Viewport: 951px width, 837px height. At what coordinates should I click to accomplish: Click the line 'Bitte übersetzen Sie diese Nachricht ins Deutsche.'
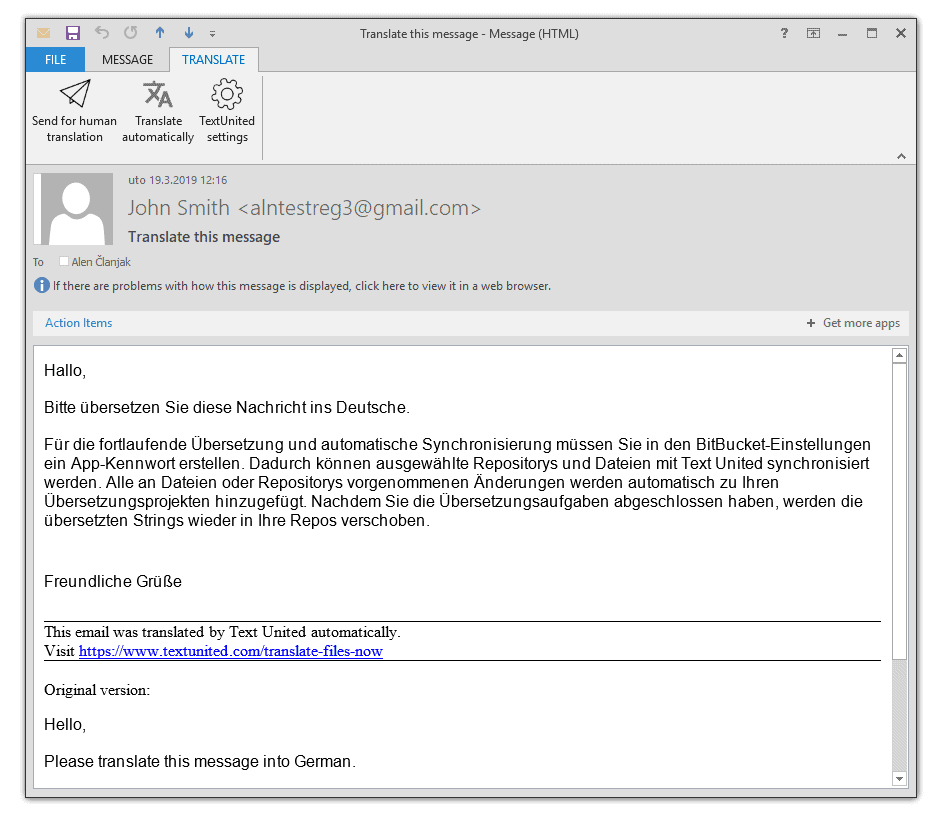tap(227, 408)
